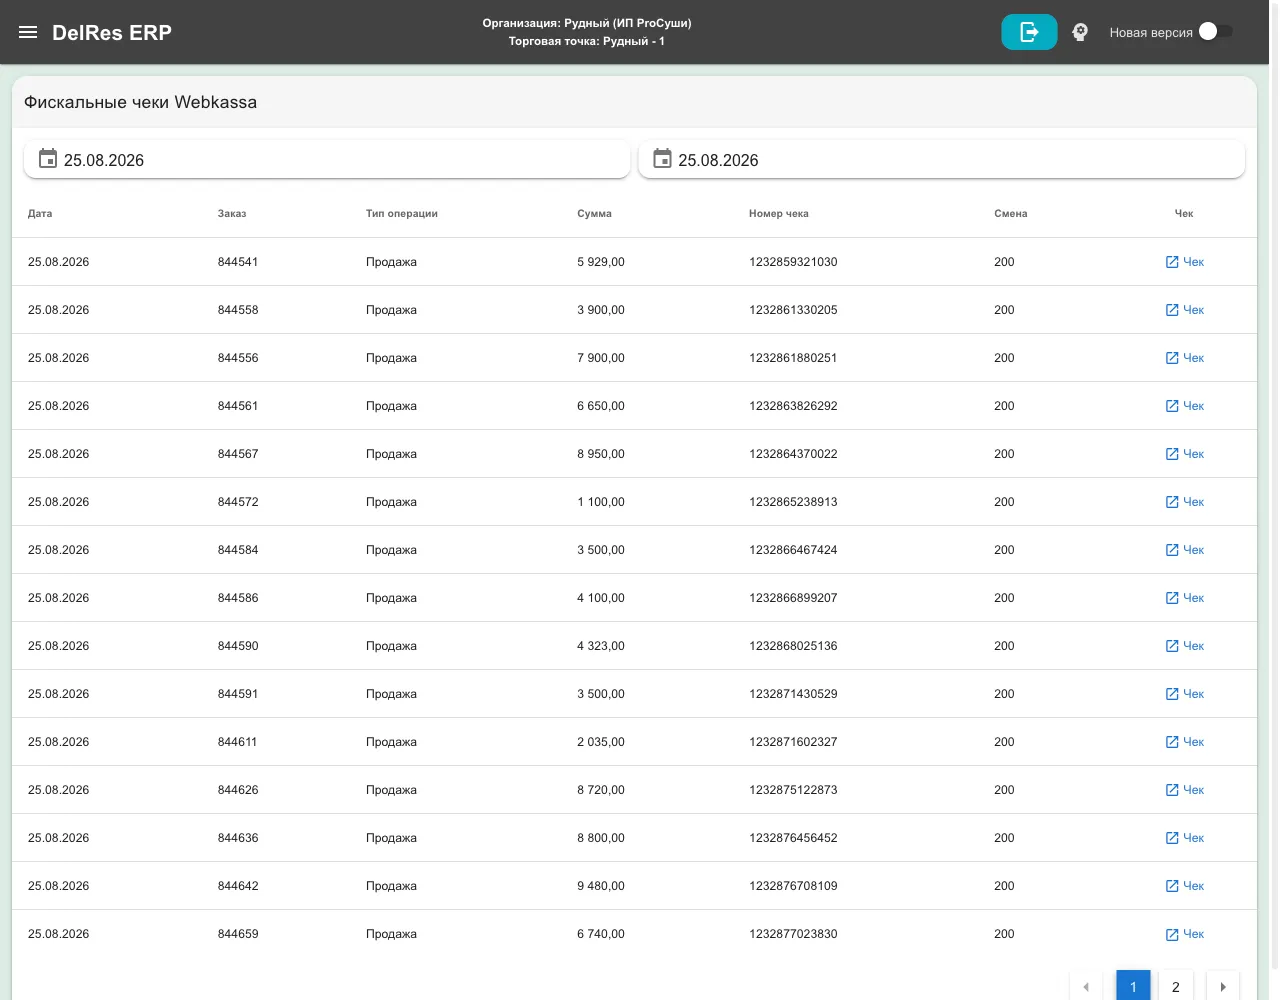The image size is (1280, 1000).
Task: Click the Тип операции column header
Action: click(x=402, y=213)
